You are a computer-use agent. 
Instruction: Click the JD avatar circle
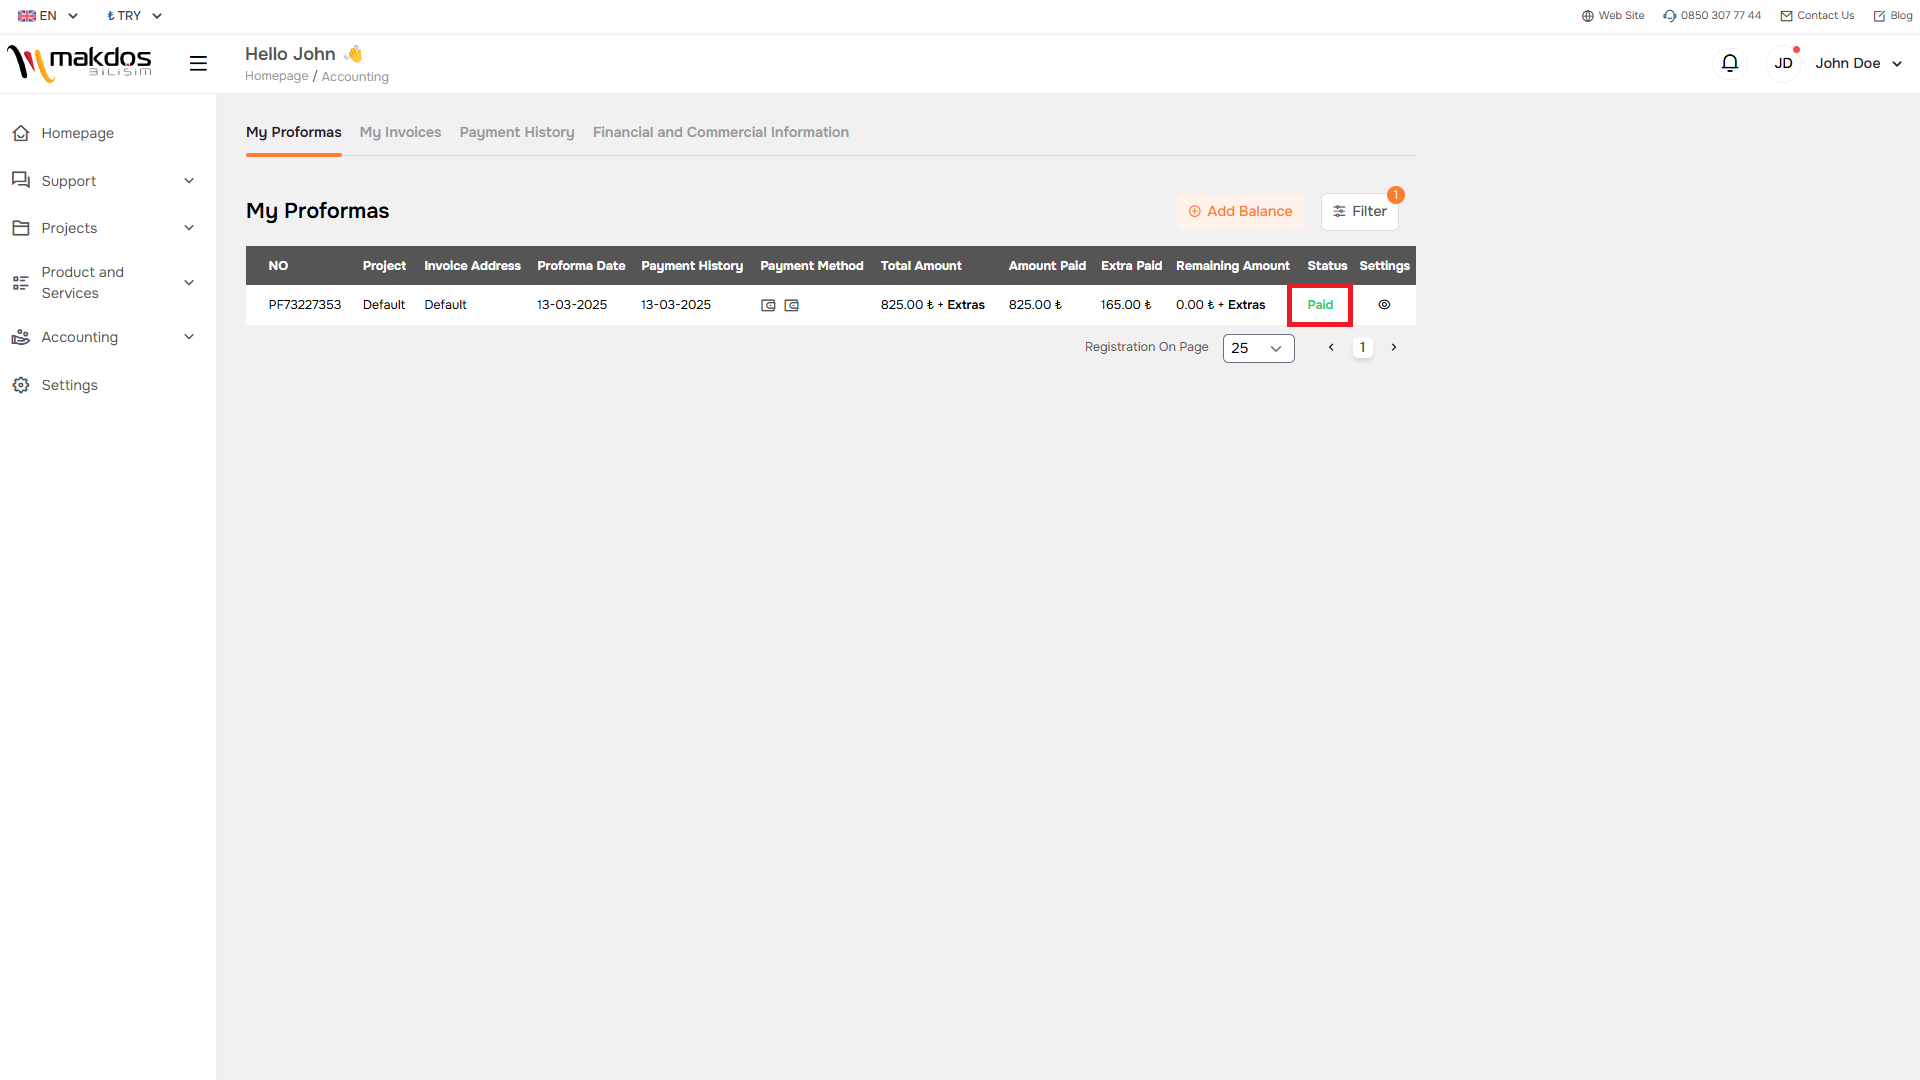coord(1783,63)
